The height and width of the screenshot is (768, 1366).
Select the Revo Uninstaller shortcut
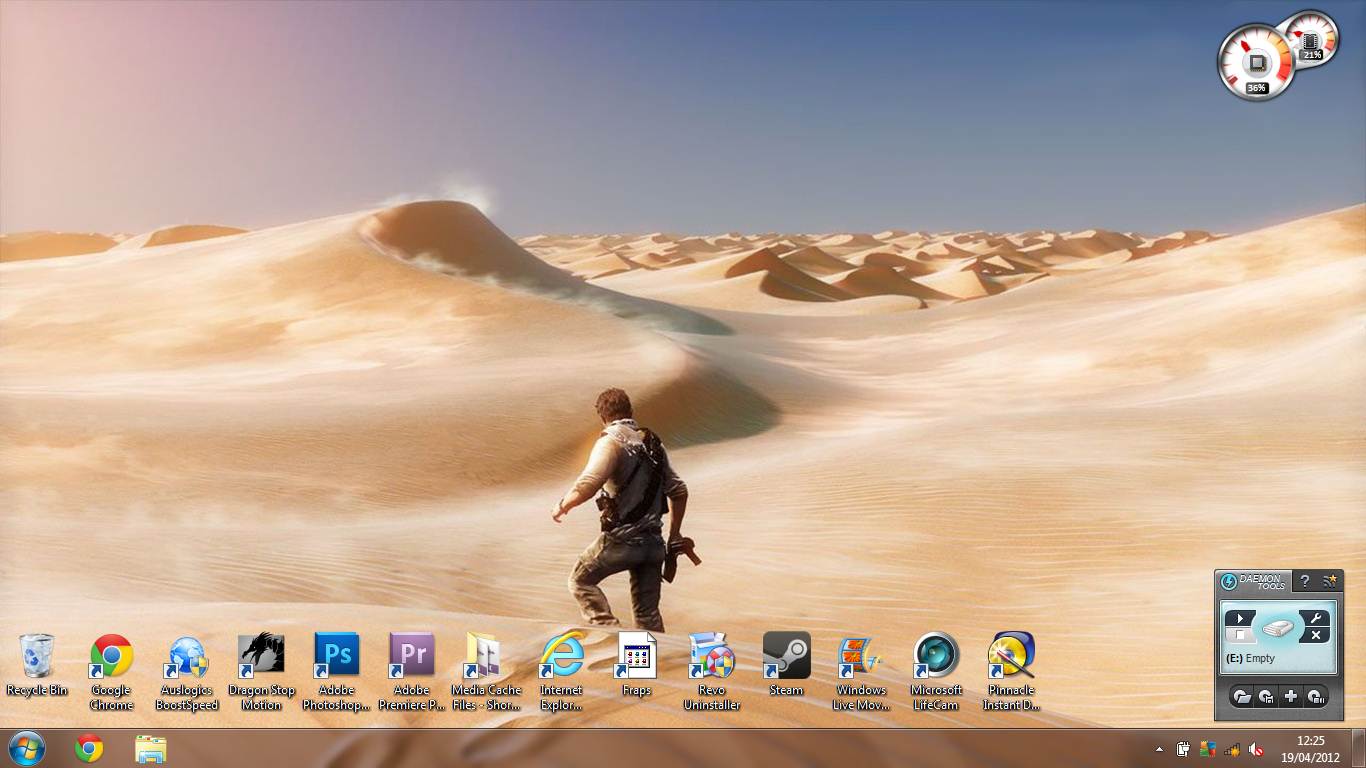click(x=711, y=656)
